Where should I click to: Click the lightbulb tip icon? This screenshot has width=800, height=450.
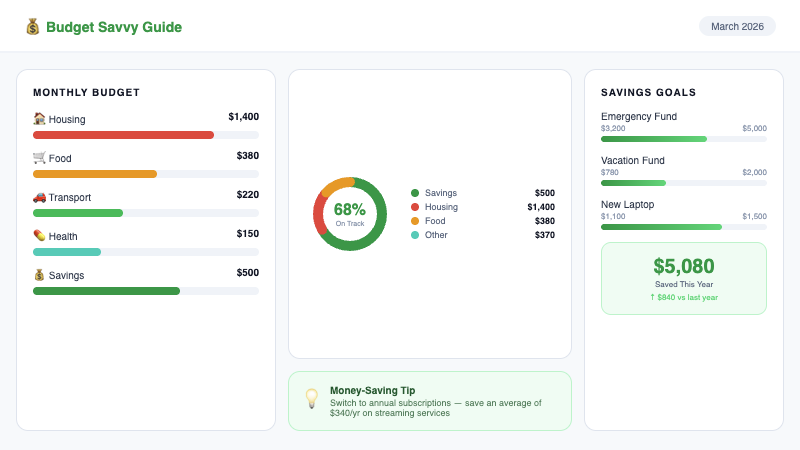[x=311, y=399]
